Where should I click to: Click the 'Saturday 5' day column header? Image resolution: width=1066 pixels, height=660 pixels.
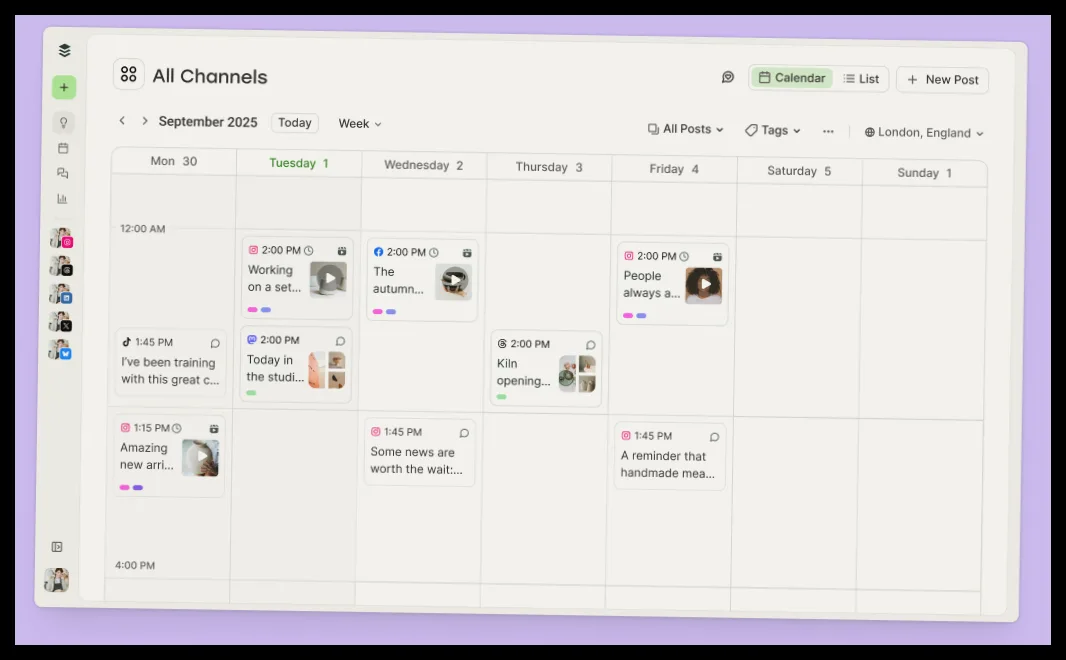click(x=799, y=171)
